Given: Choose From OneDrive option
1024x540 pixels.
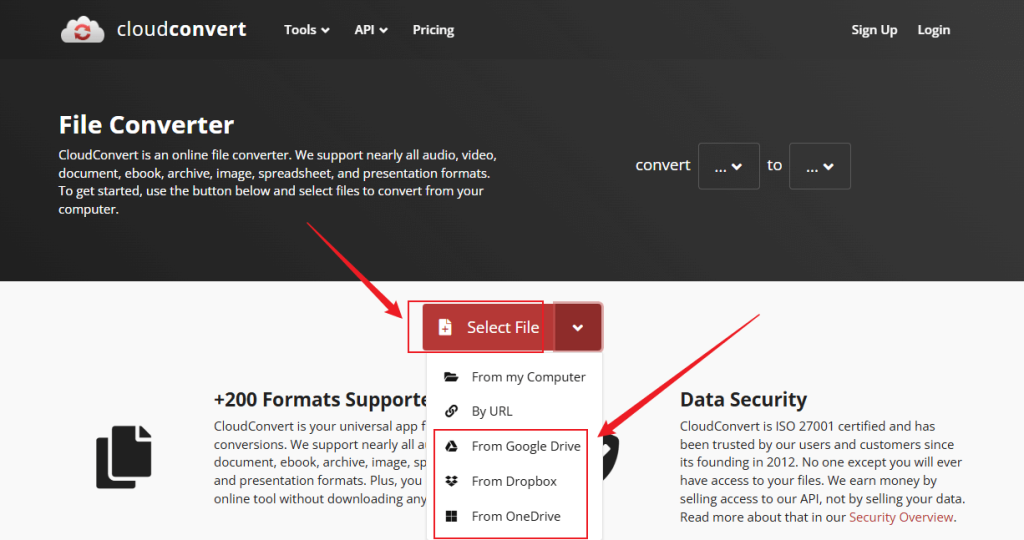Looking at the screenshot, I should point(514,516).
